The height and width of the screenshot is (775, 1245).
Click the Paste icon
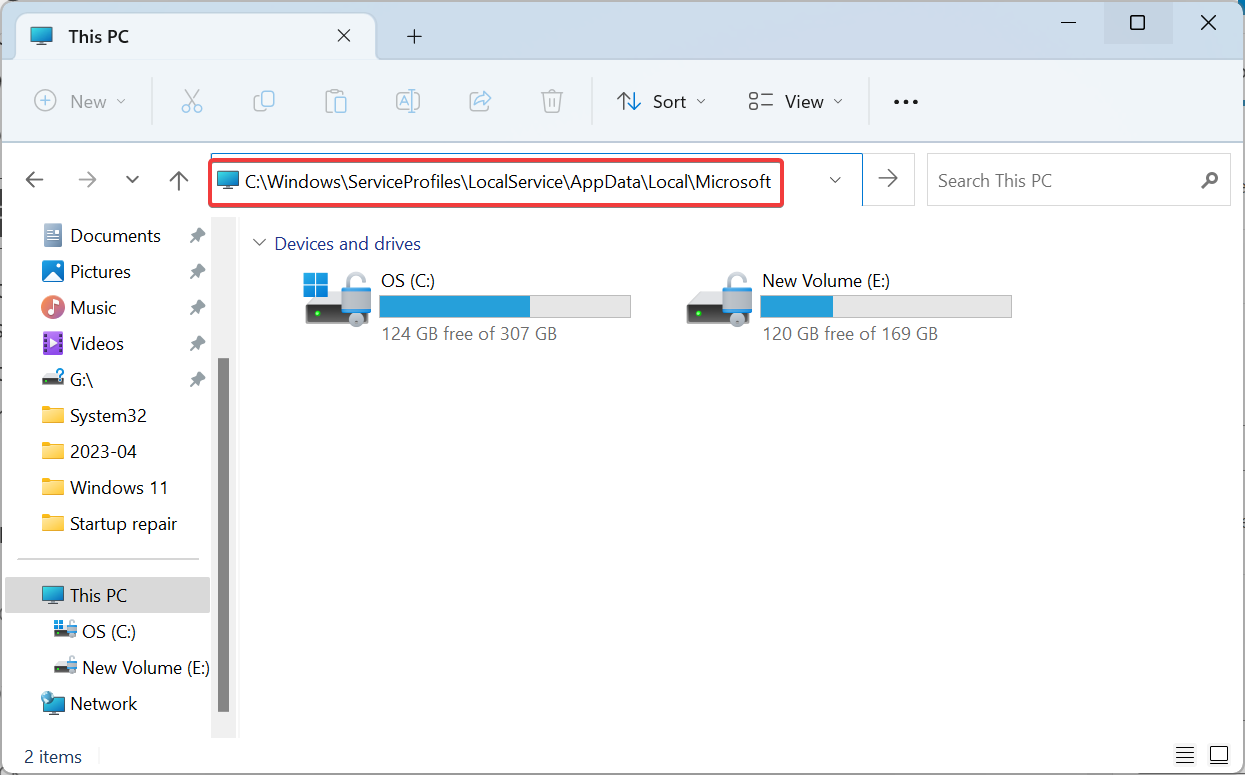coord(336,101)
